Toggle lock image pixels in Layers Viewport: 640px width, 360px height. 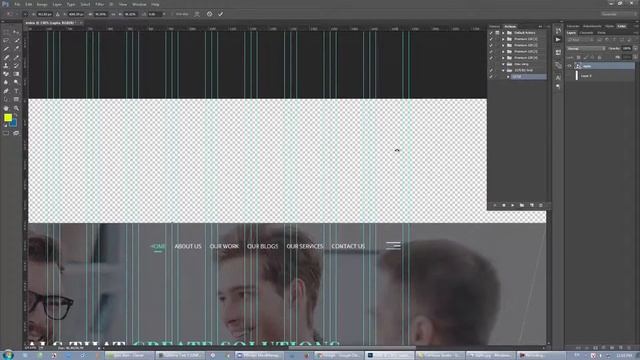586,58
